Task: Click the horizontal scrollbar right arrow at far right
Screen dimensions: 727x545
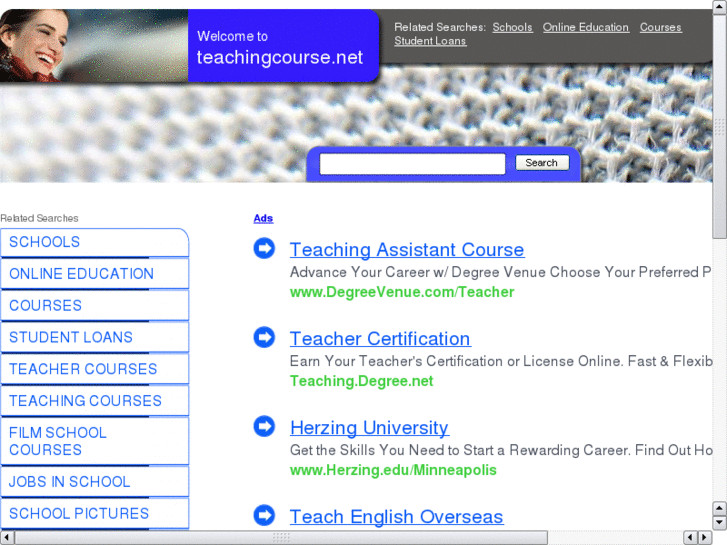Action: pyautogui.click(x=705, y=538)
